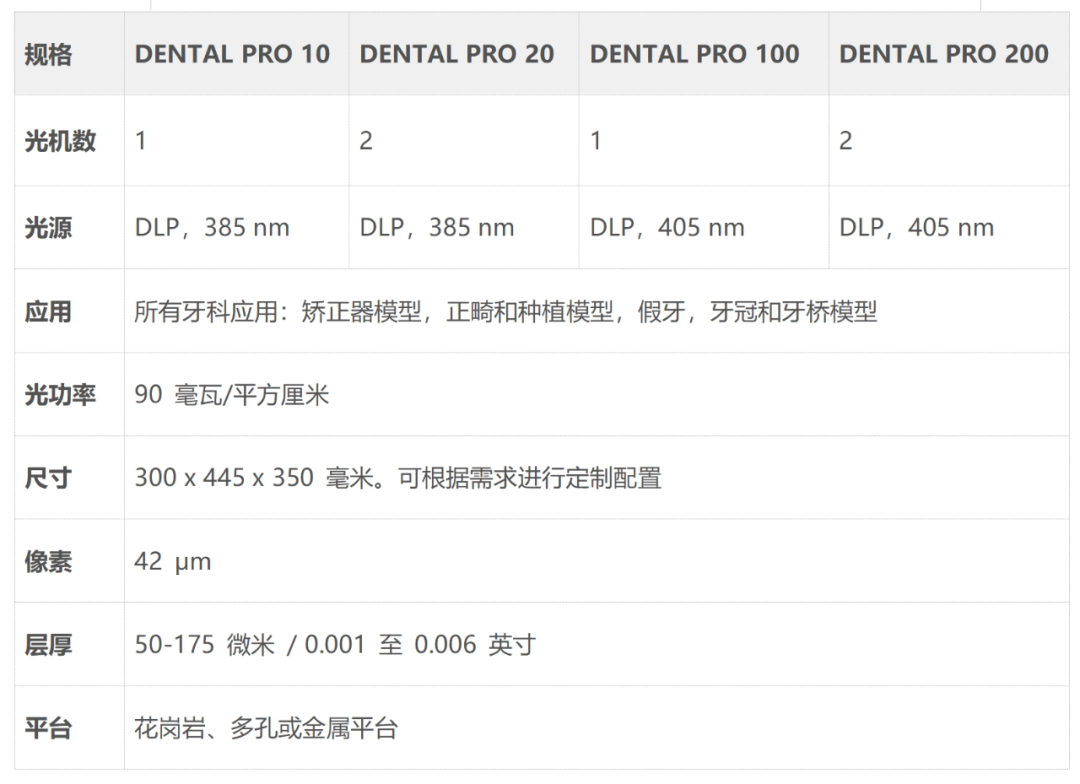Click the 光源 row label

pyautogui.click(x=48, y=227)
